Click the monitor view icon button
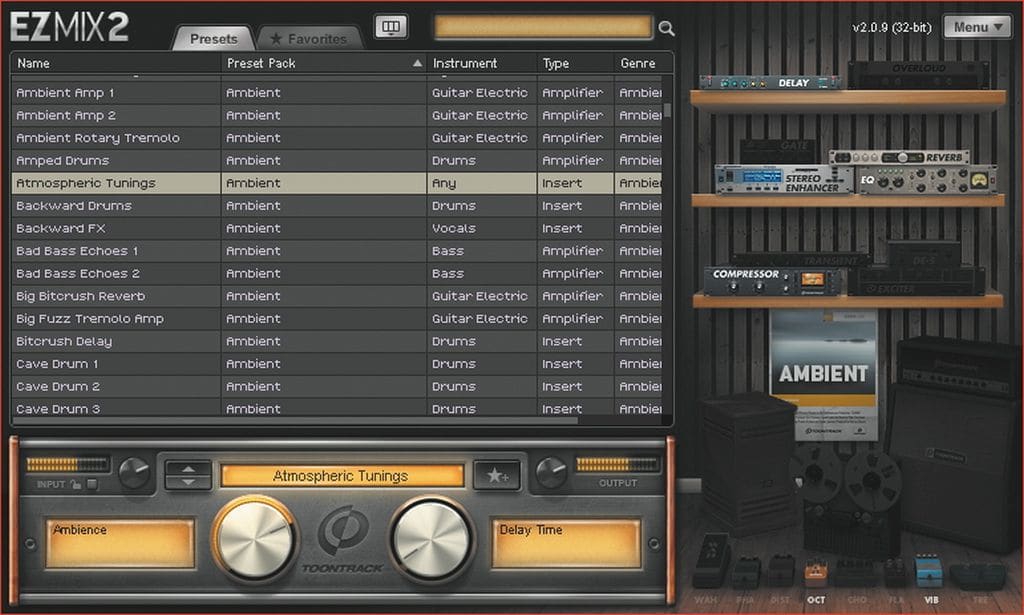 coord(391,27)
